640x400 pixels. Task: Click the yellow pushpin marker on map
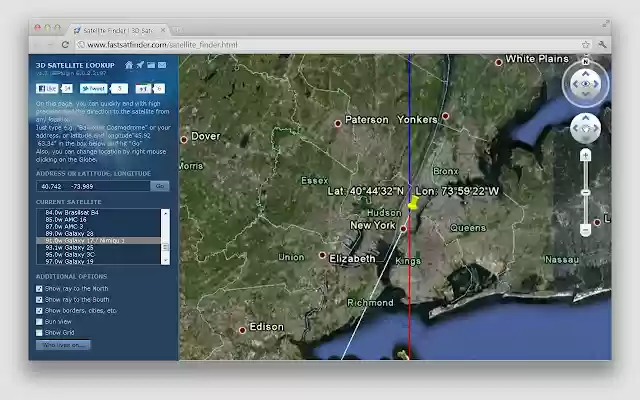click(x=413, y=203)
